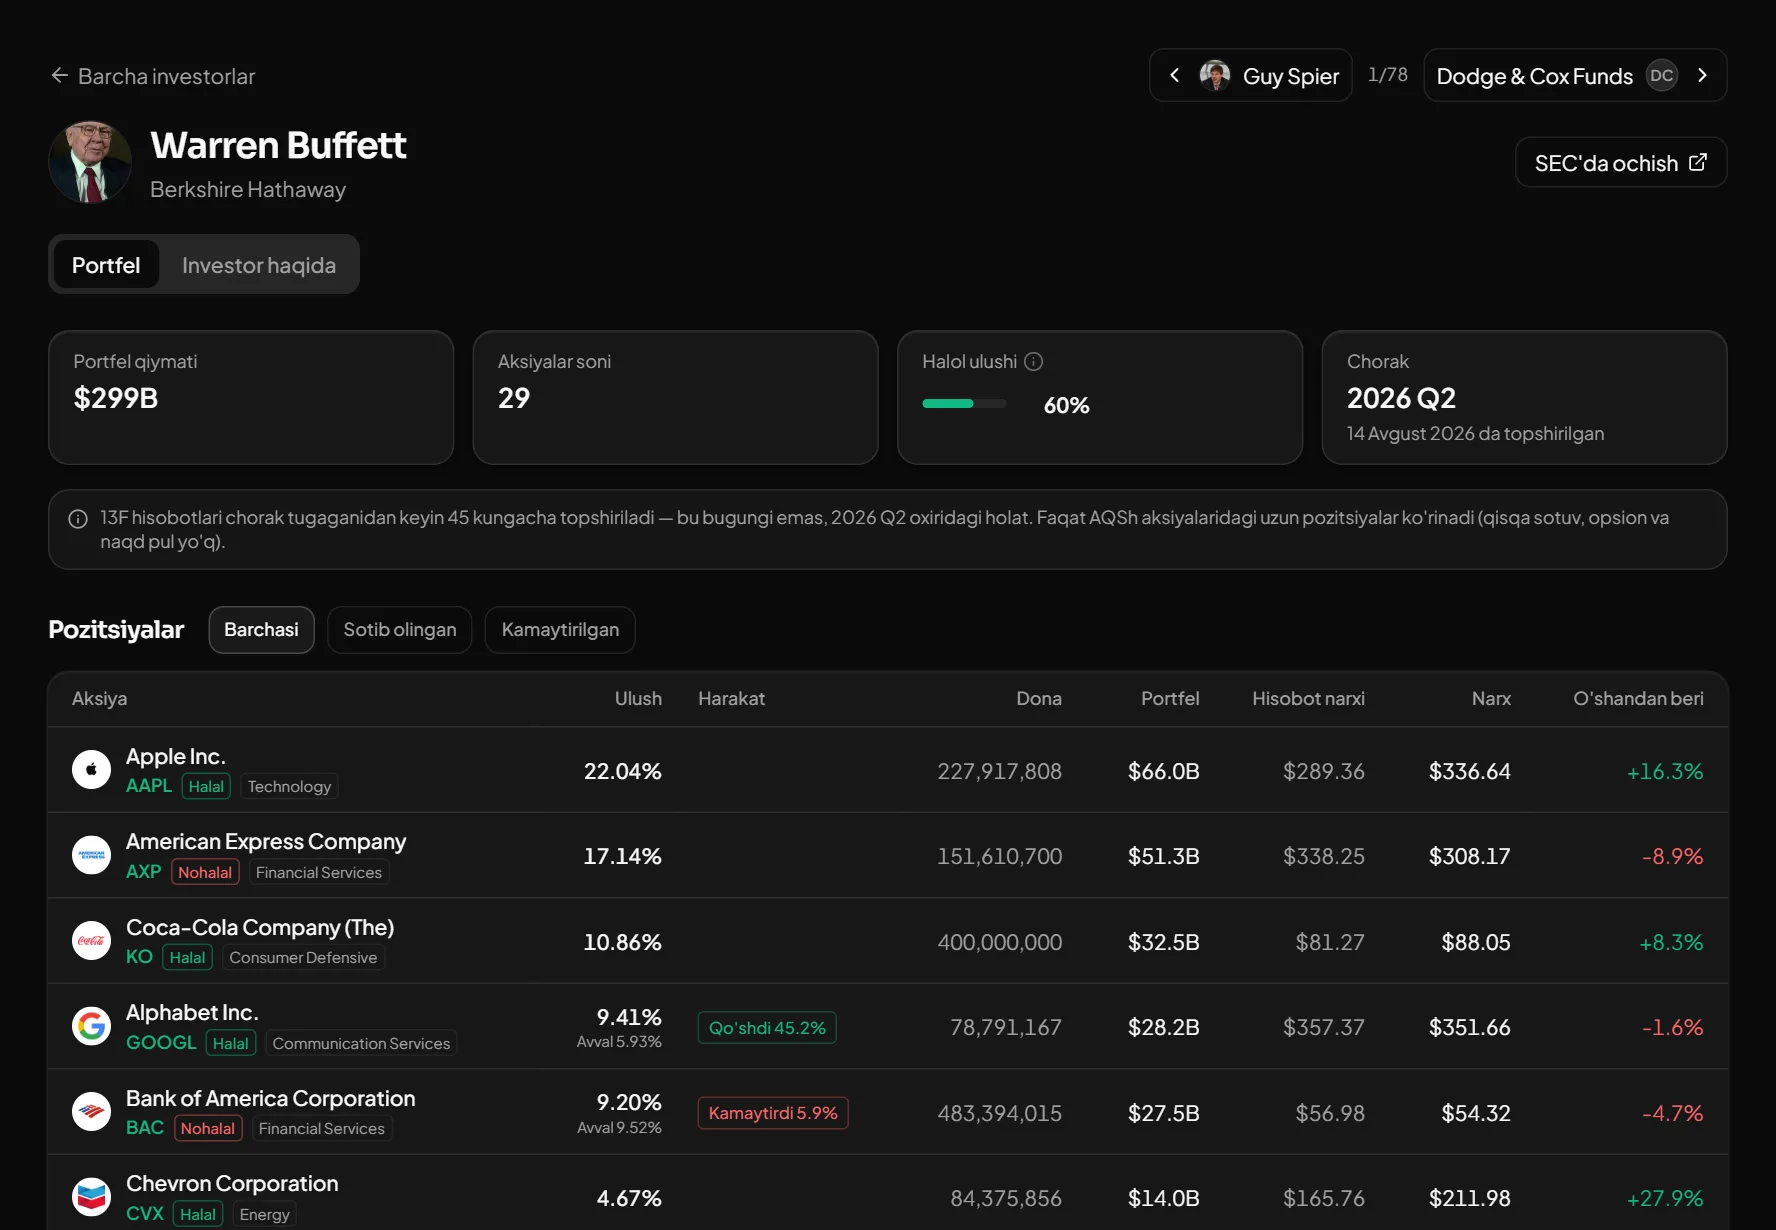Click Guy Spier's avatar photo
Viewport: 1776px width, 1230px height.
click(x=1215, y=76)
